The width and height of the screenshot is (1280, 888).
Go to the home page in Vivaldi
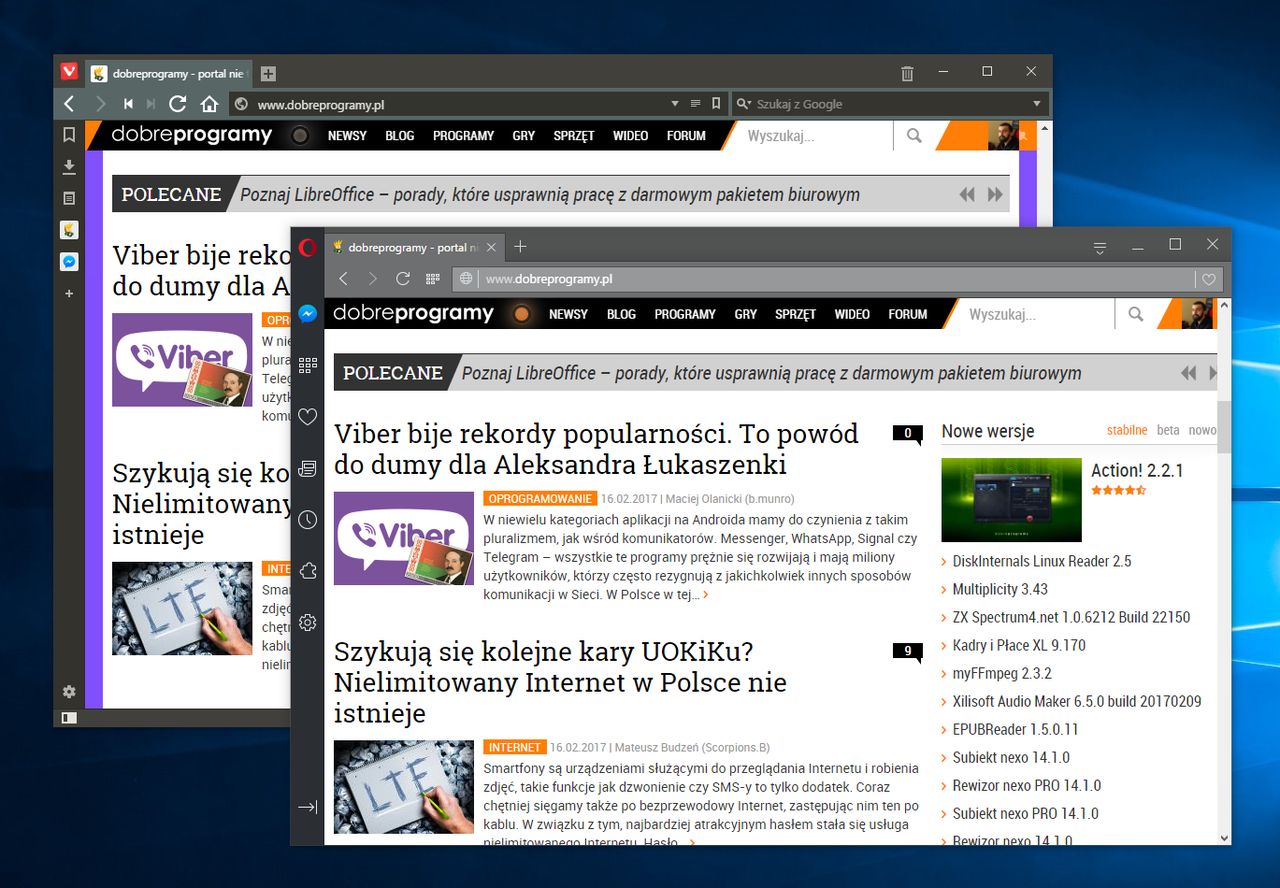tap(209, 104)
